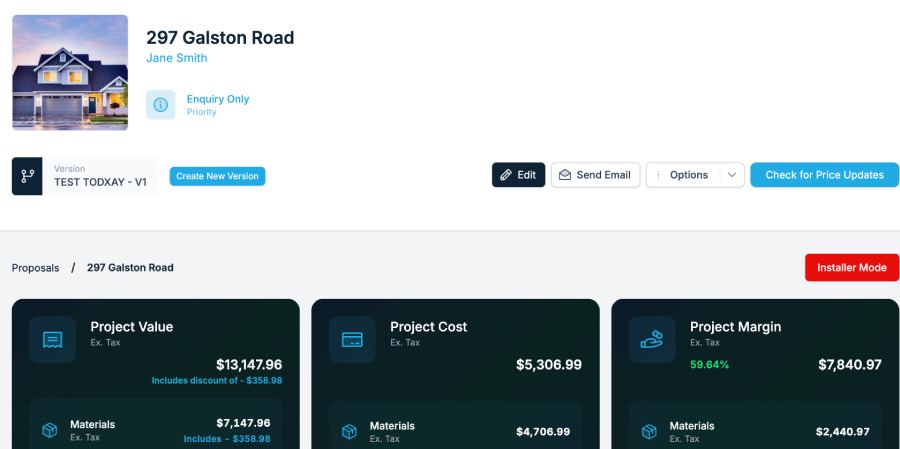Check for Price Updates
The width and height of the screenshot is (900, 449).
[x=824, y=175]
